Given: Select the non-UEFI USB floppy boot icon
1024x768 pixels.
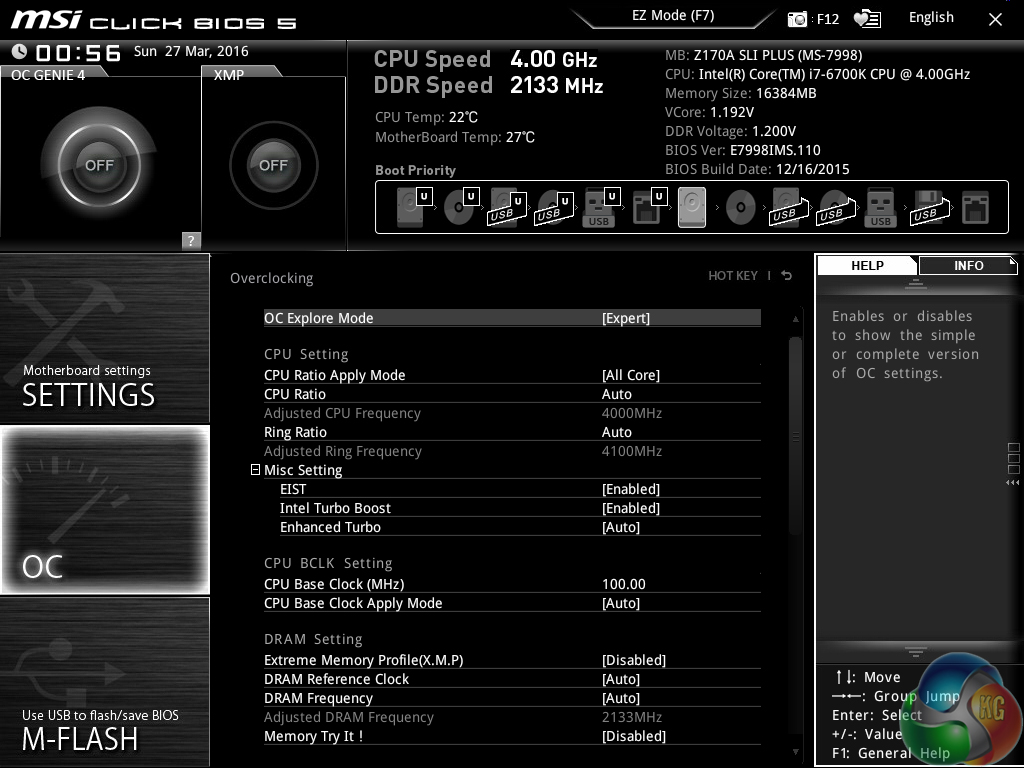Looking at the screenshot, I should pos(926,208).
